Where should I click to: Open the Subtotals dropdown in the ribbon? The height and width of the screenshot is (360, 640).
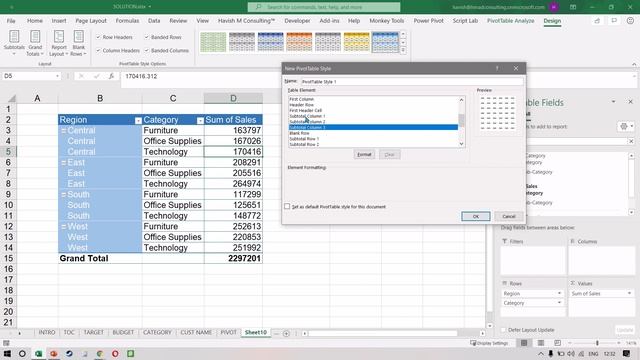[14, 43]
